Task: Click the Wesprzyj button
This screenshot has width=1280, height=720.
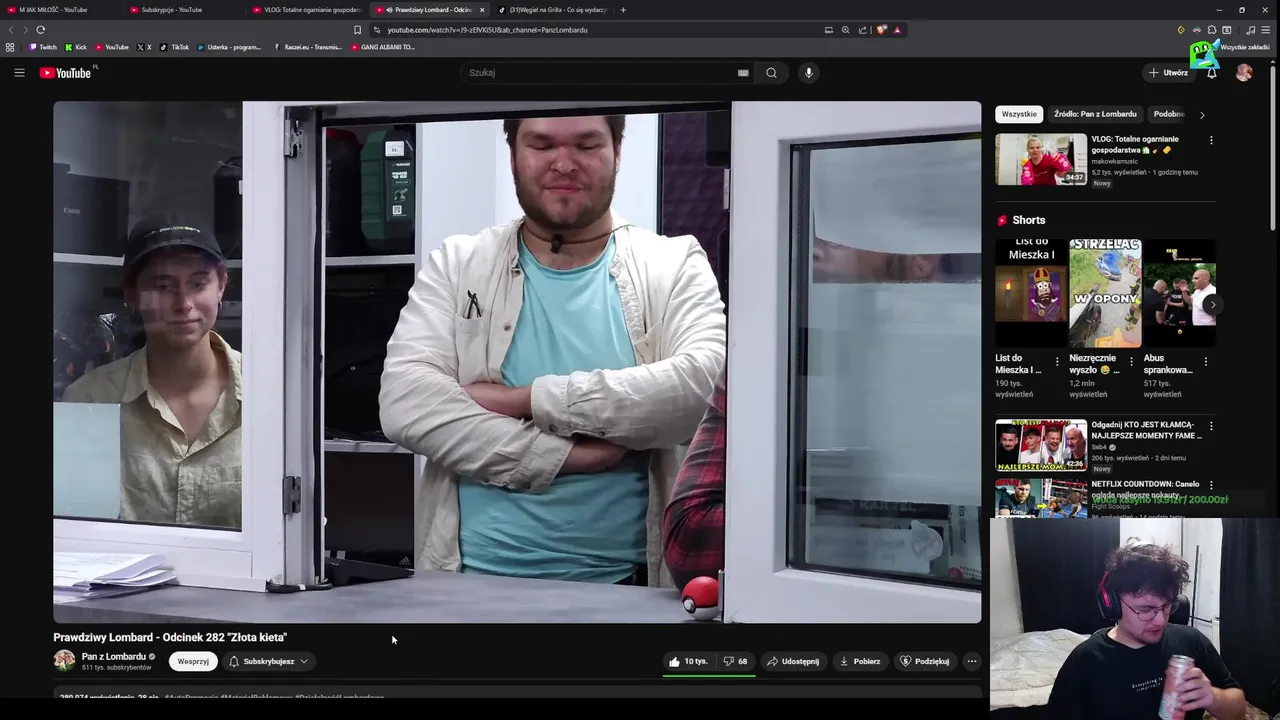Action: pos(193,661)
